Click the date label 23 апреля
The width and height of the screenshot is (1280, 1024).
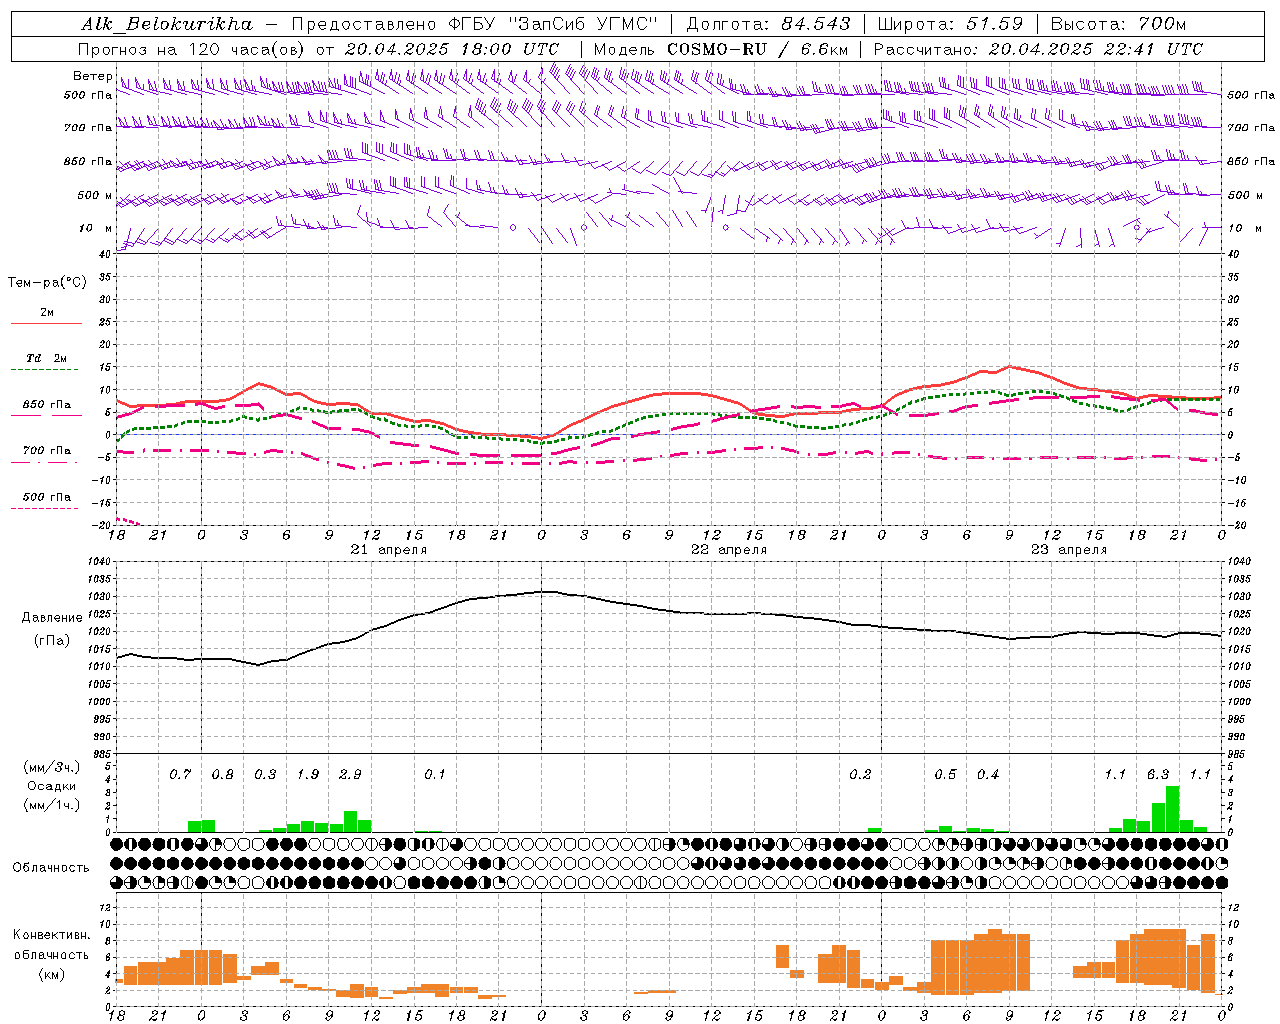tap(1069, 550)
